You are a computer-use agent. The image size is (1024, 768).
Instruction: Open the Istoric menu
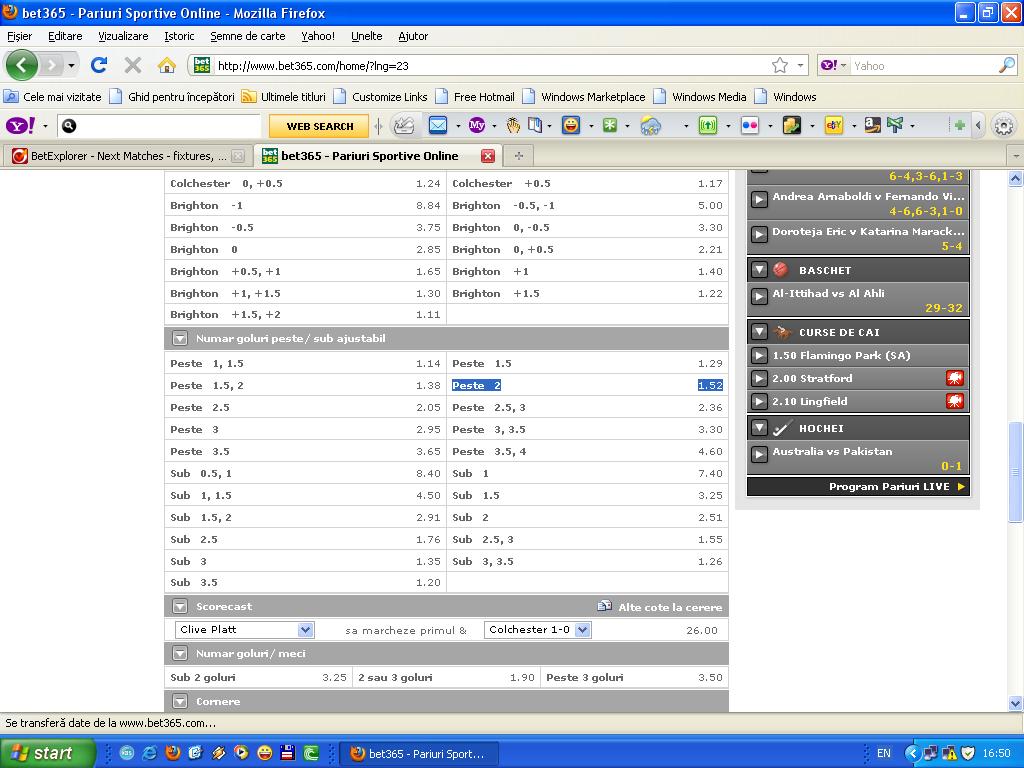[179, 36]
